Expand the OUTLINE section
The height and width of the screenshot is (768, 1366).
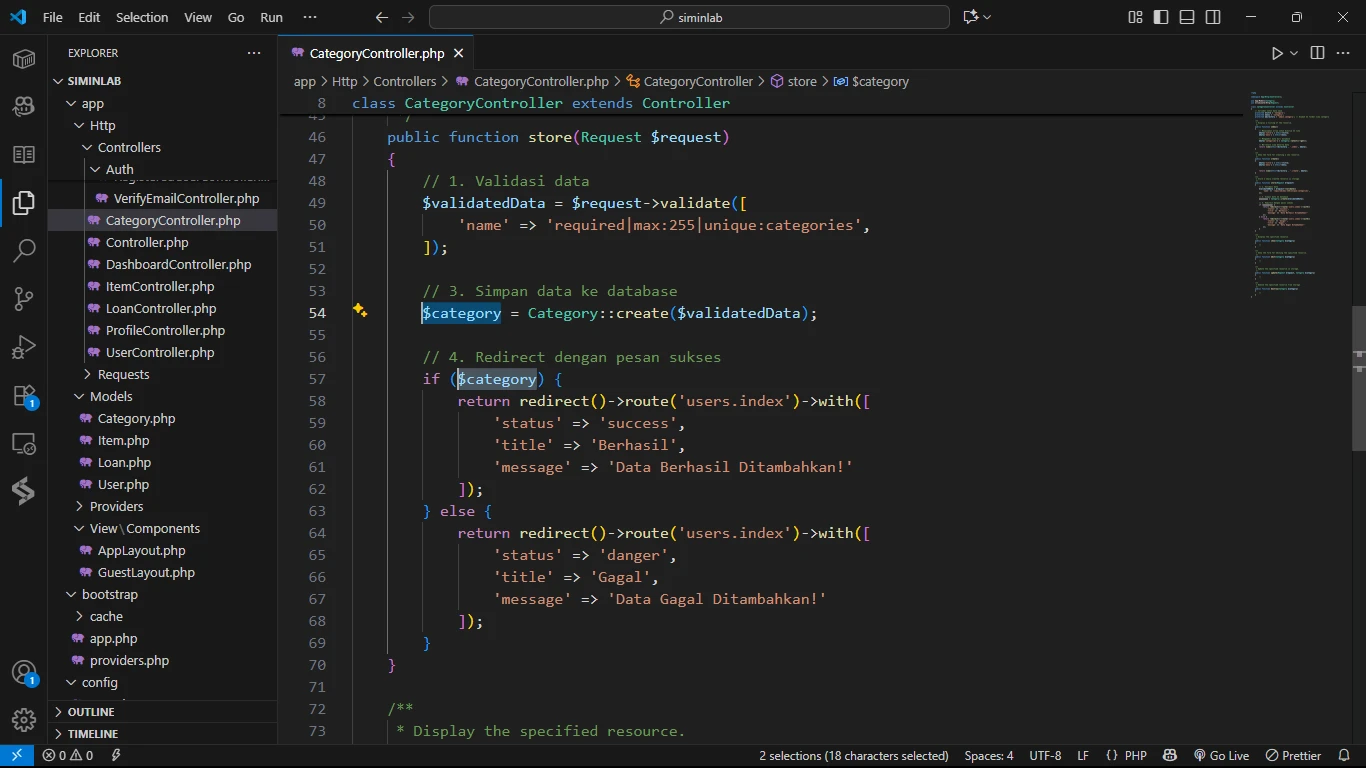pos(91,712)
